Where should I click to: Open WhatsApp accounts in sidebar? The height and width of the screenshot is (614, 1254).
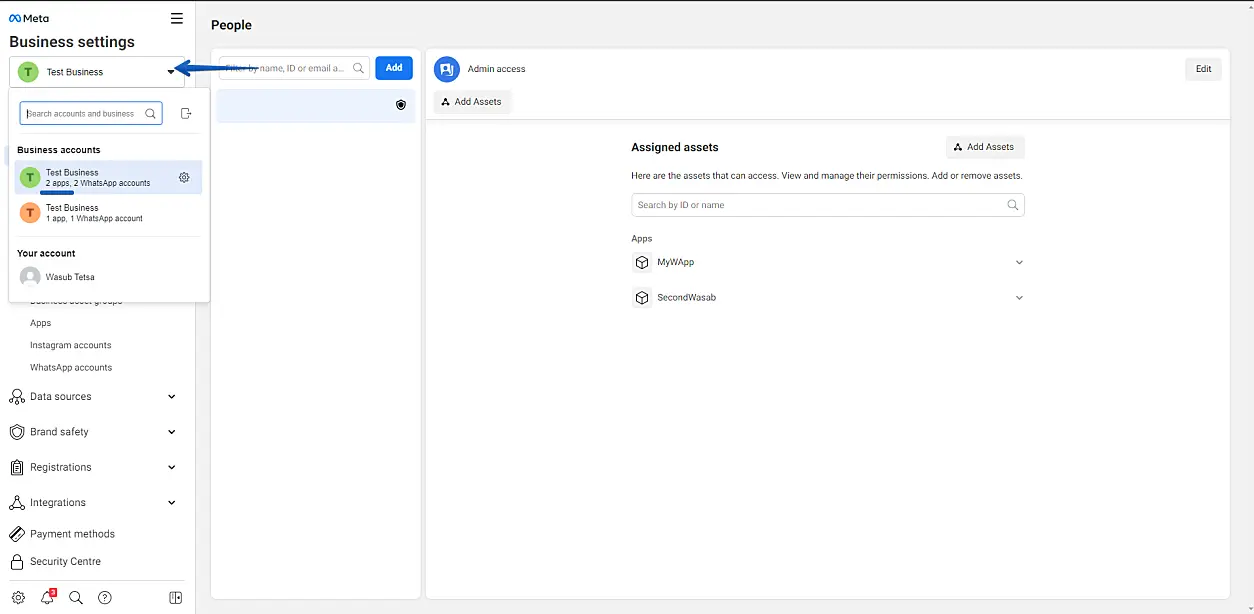pyautogui.click(x=71, y=368)
